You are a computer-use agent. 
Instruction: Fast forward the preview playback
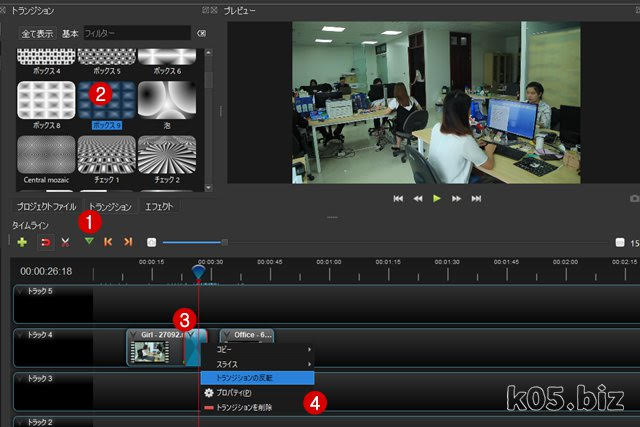click(456, 199)
